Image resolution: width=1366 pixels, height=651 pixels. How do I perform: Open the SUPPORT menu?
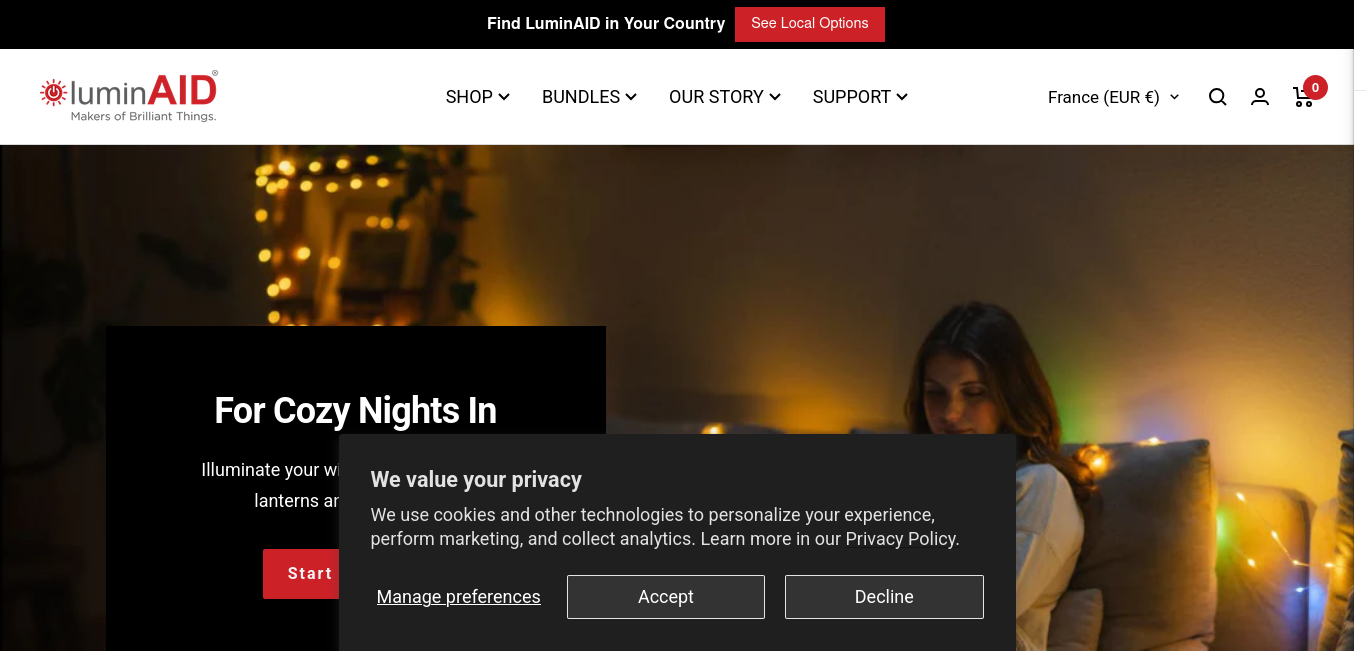pyautogui.click(x=860, y=97)
